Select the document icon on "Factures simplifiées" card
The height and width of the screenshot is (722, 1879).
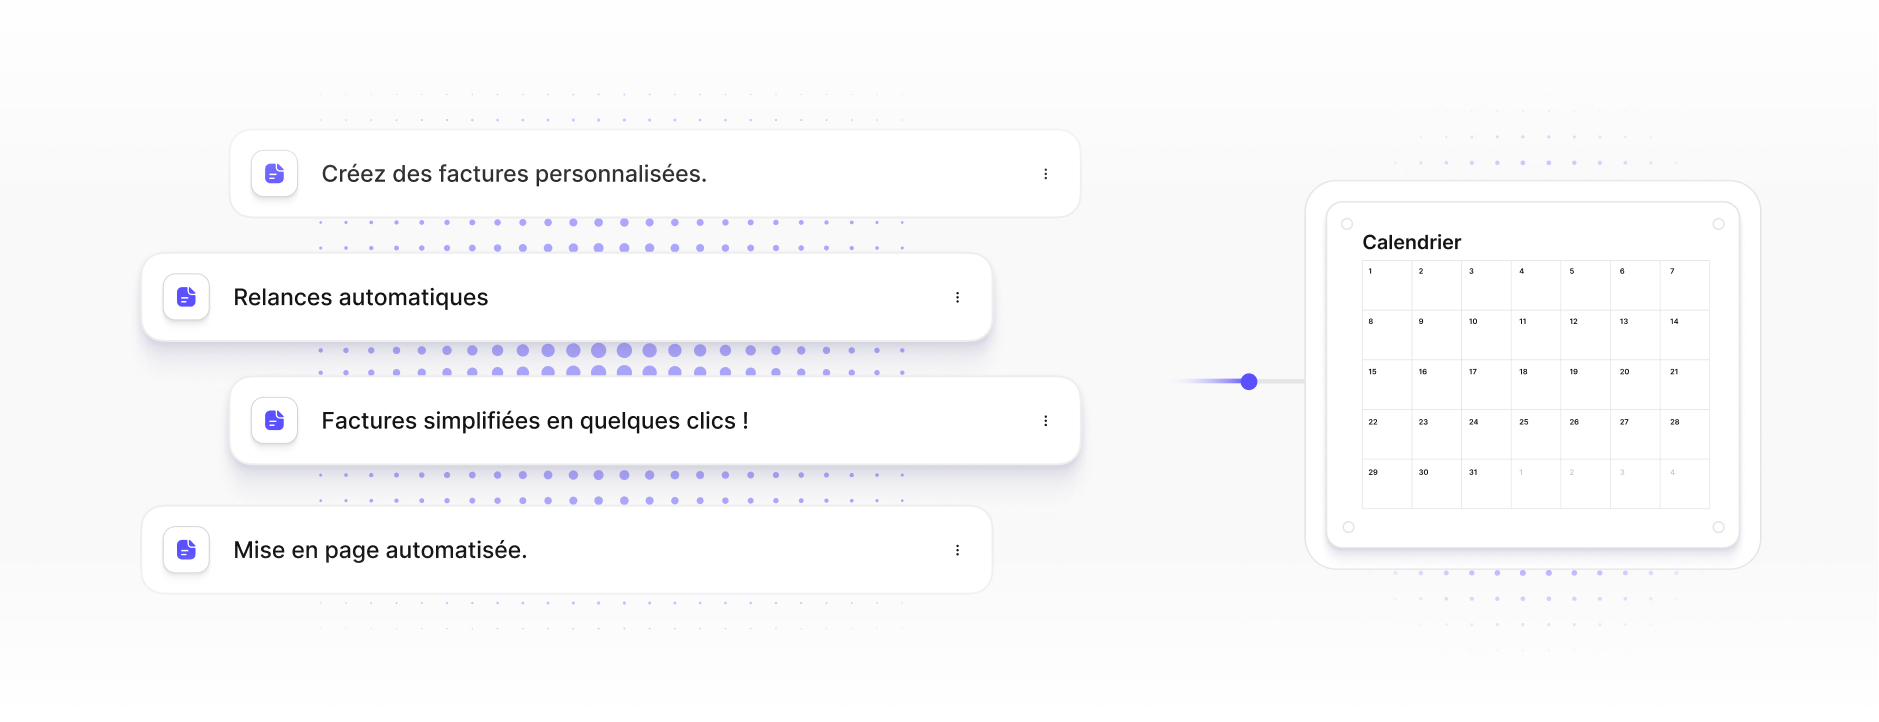[x=274, y=421]
